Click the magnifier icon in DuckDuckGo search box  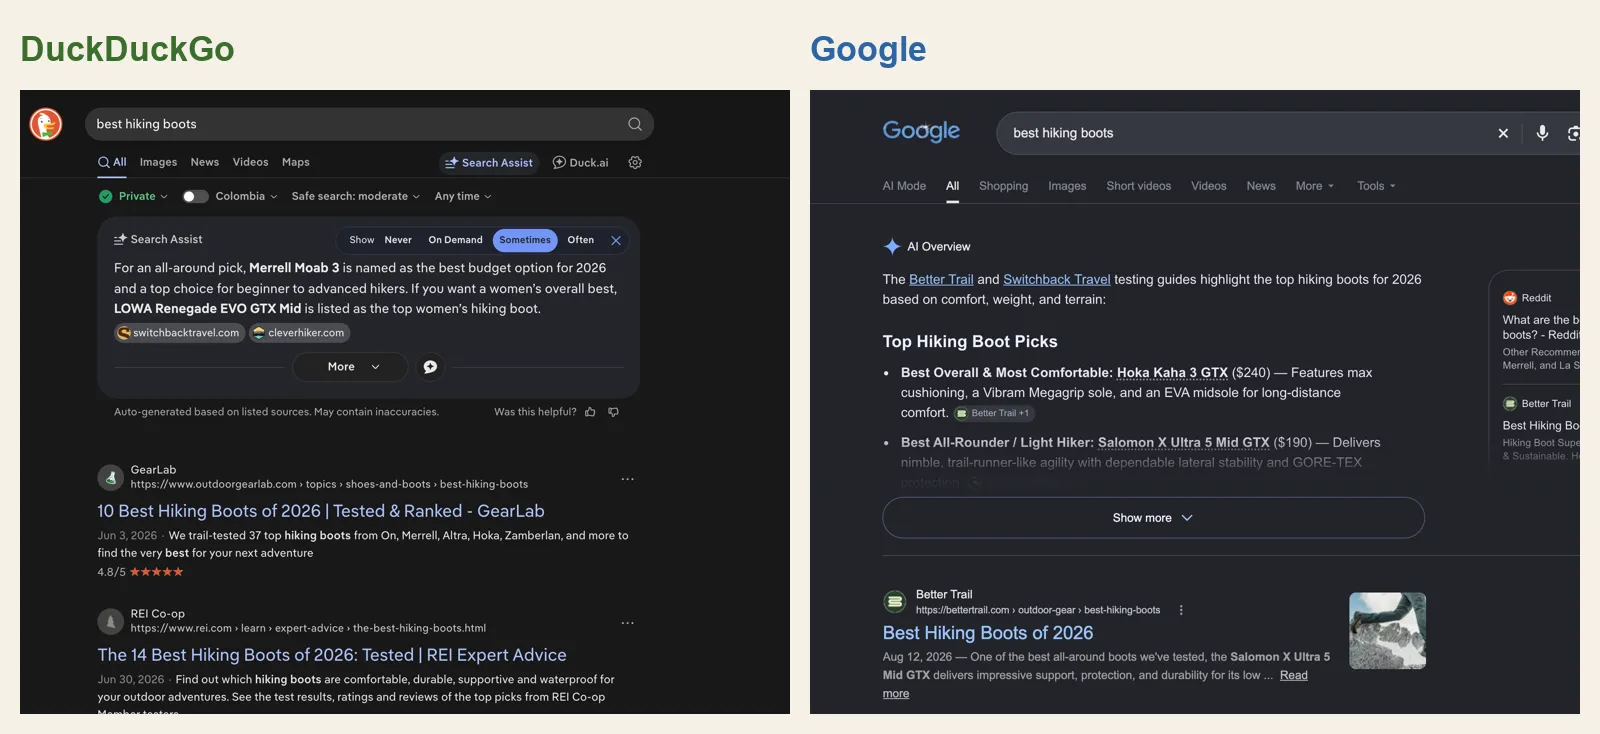(x=635, y=124)
